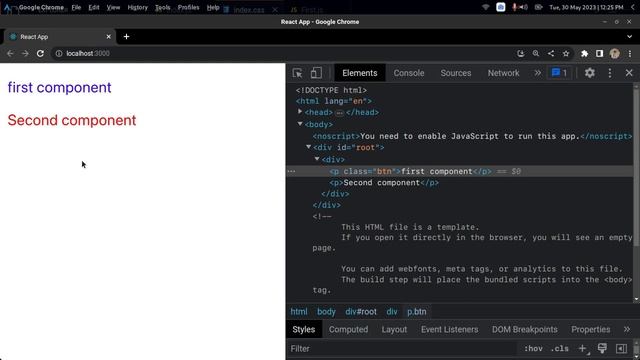Add a new style rule with plus icon
Image resolution: width=640 pixels, height=360 pixels.
pyautogui.click(x=584, y=349)
